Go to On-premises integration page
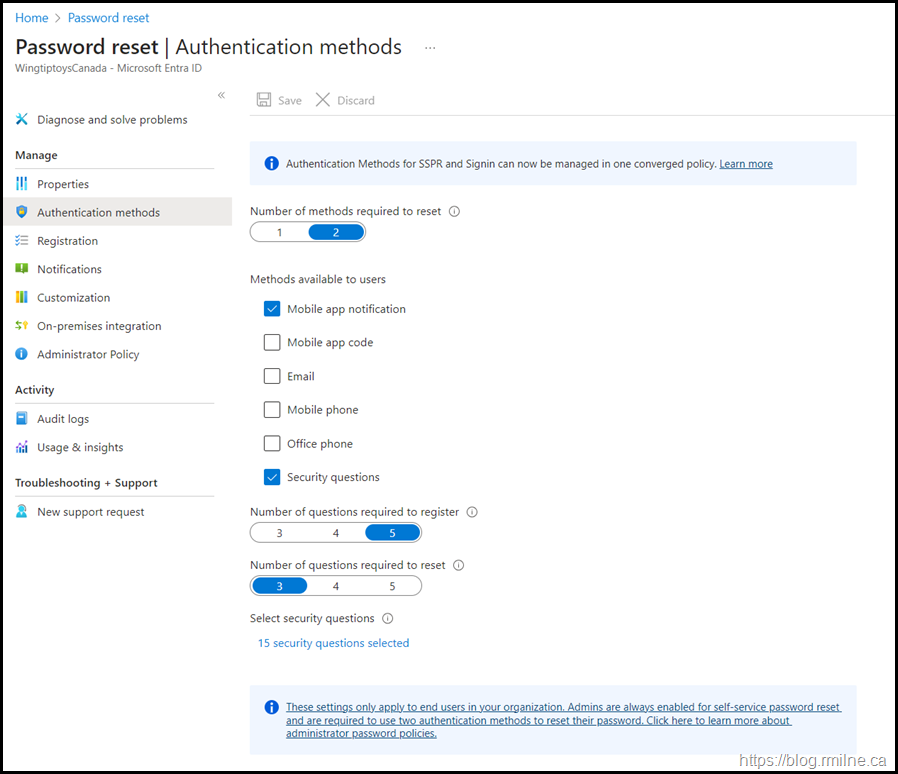This screenshot has height=774, width=898. coord(99,326)
